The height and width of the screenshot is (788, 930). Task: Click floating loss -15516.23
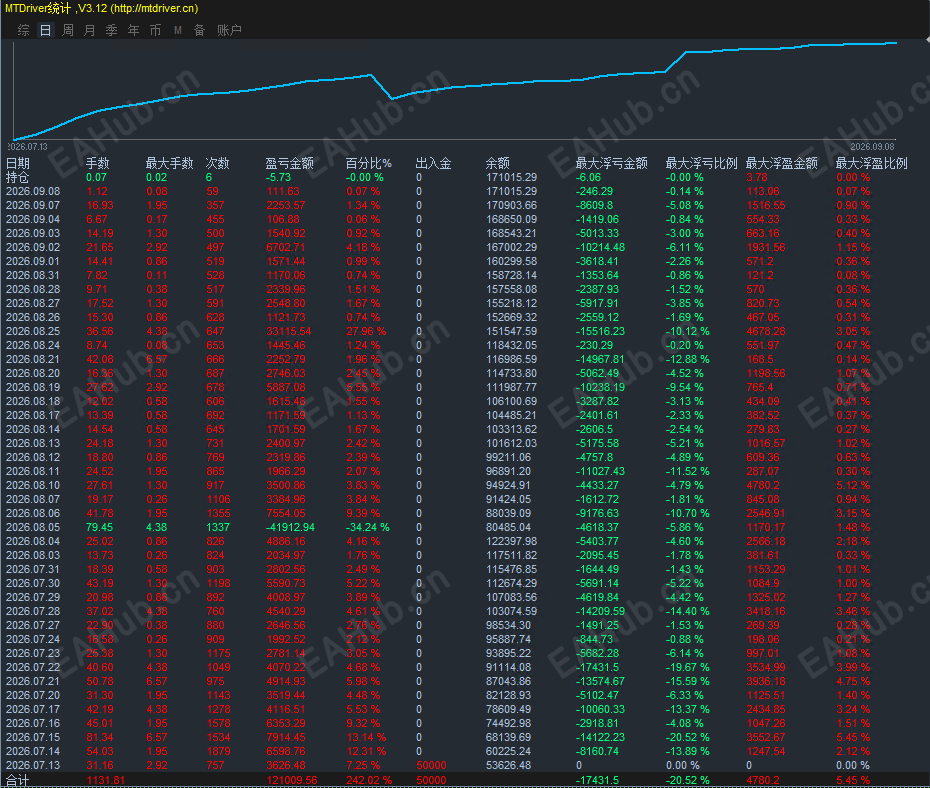coord(600,331)
